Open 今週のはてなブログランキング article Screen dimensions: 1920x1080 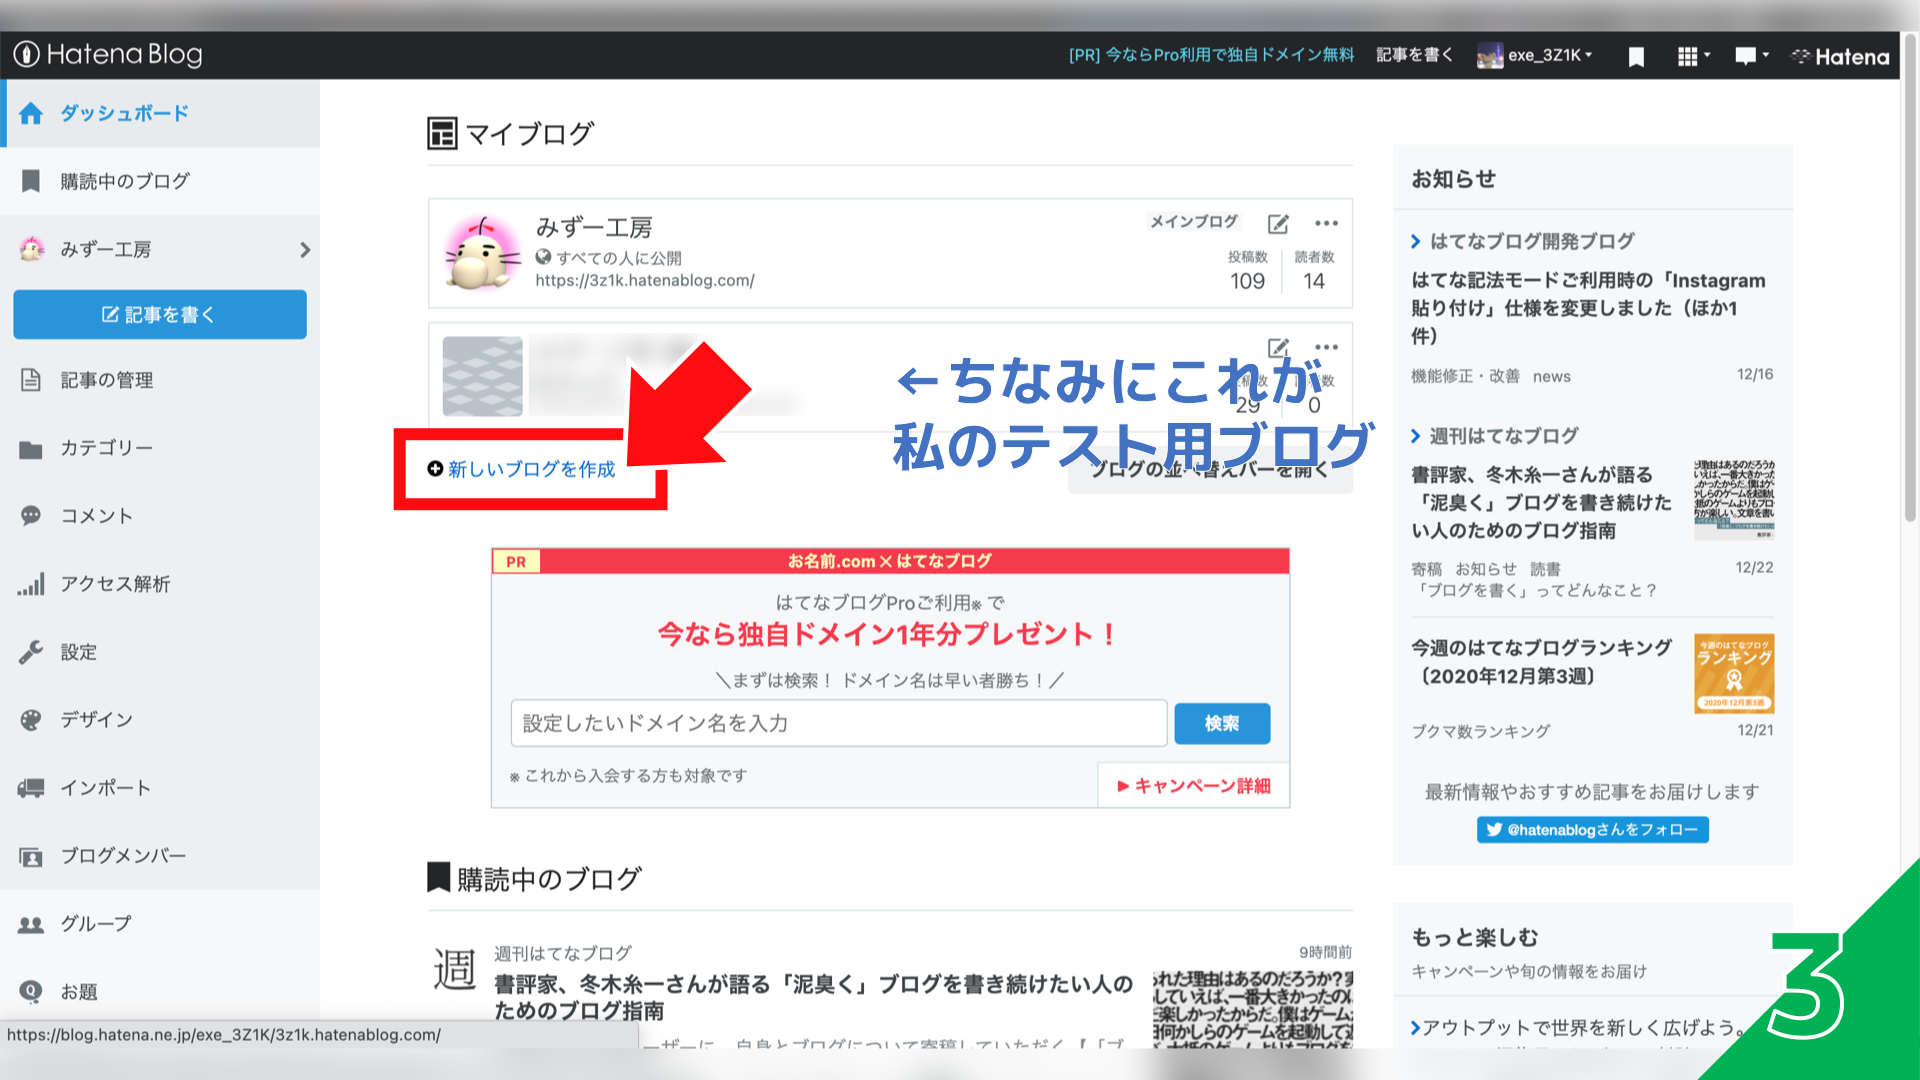[1541, 662]
